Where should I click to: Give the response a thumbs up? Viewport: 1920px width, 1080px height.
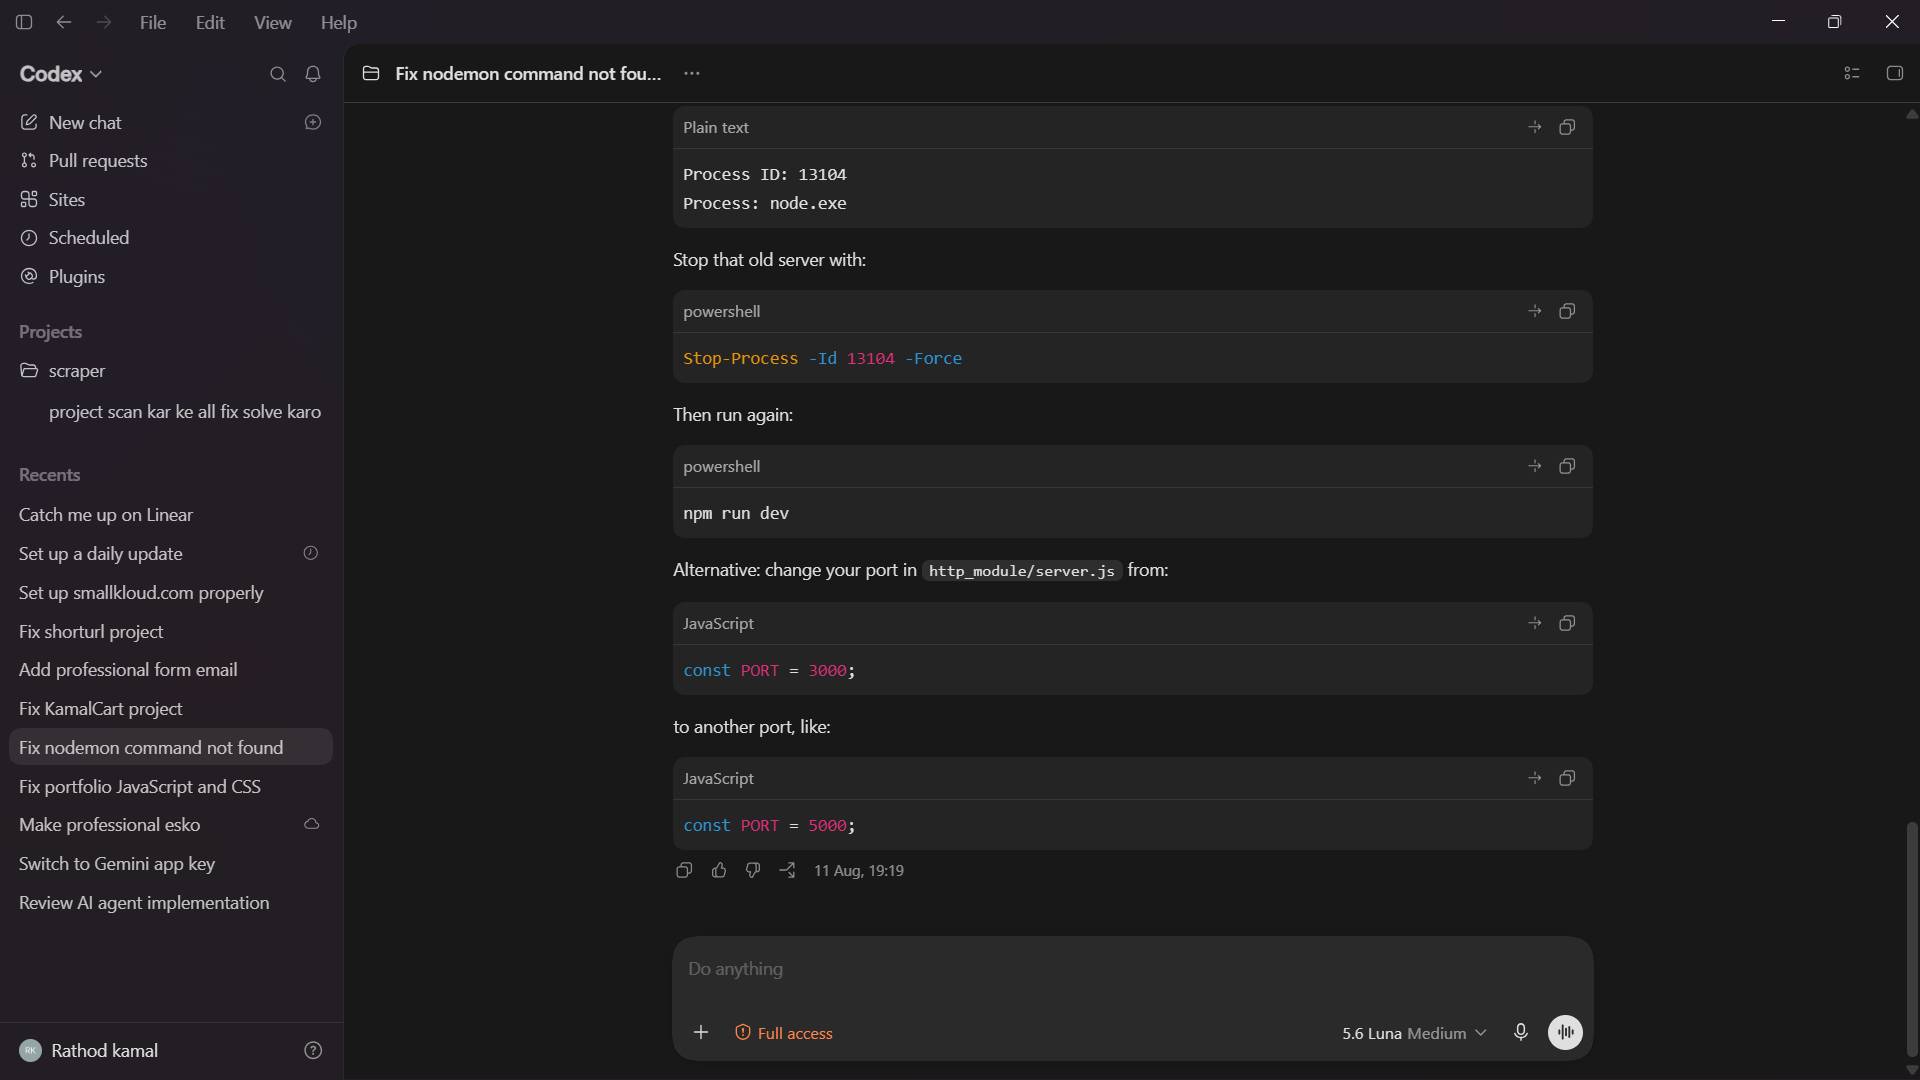(719, 870)
